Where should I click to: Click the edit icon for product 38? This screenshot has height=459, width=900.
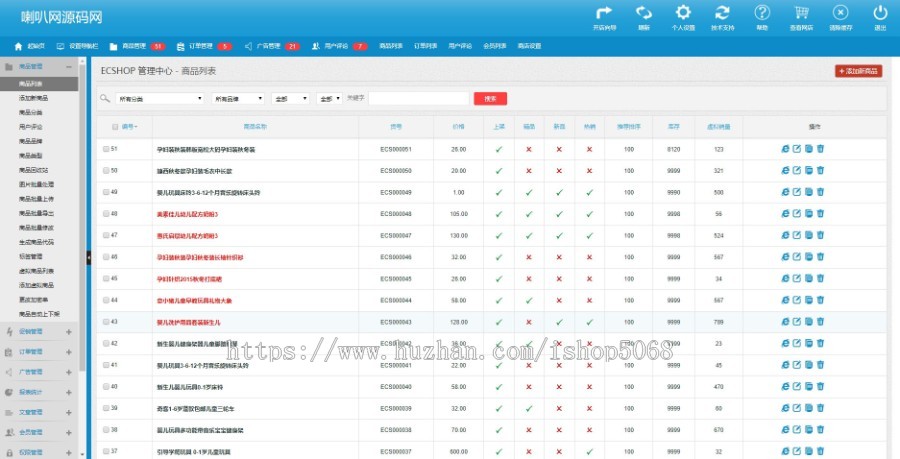pyautogui.click(x=797, y=430)
